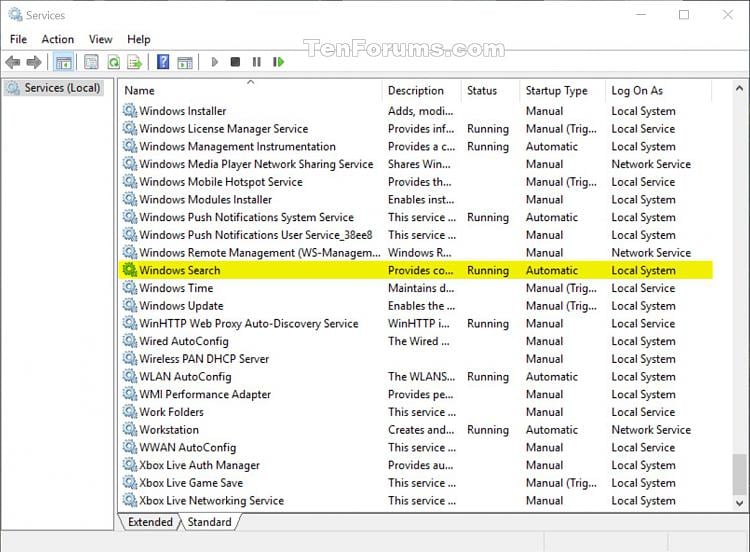This screenshot has height=552, width=750.
Task: Sort by the Status column header
Action: pyautogui.click(x=491, y=90)
